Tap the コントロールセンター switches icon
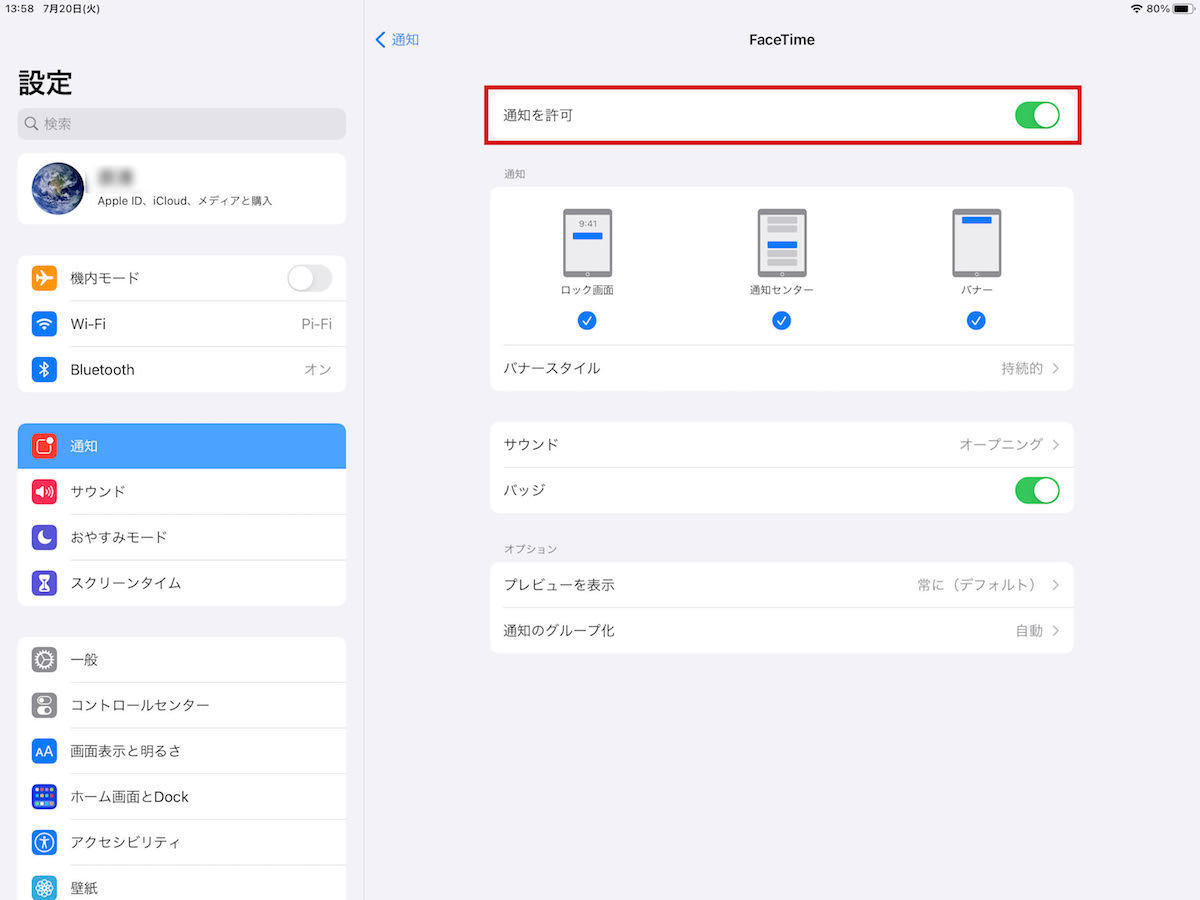 tap(44, 705)
